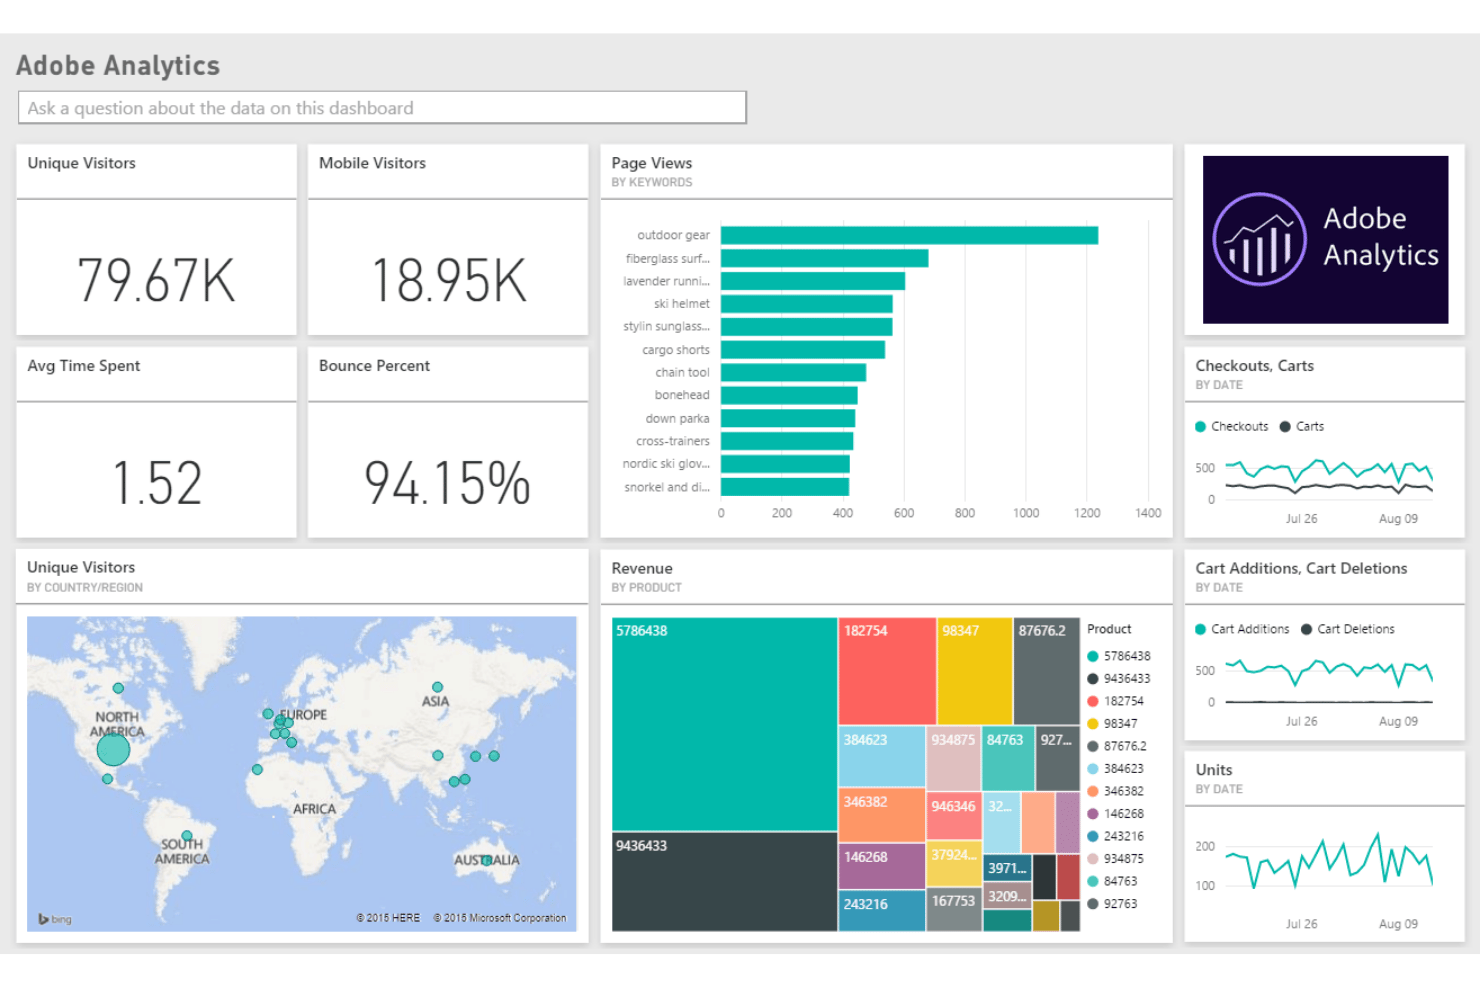Click the Australia map bubble
Viewport: 1480px width, 987px height.
point(487,860)
